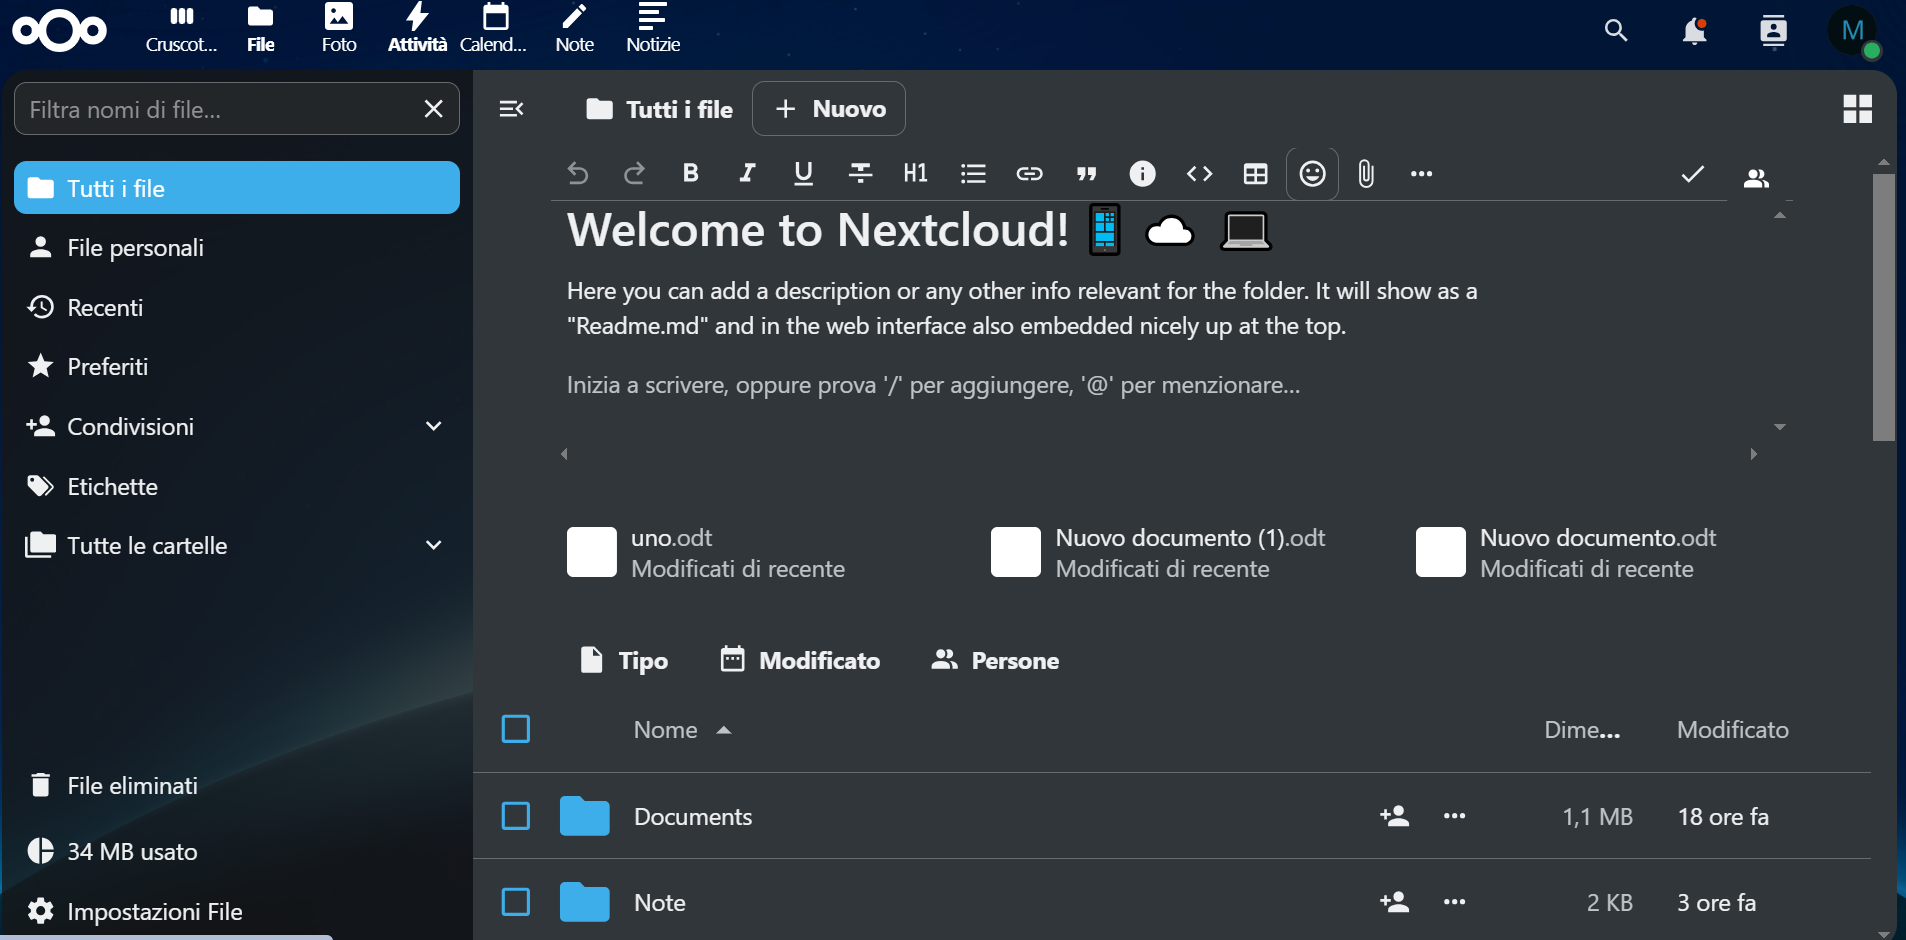Toggle strikethrough formatting
This screenshot has height=940, width=1906.
tap(860, 174)
